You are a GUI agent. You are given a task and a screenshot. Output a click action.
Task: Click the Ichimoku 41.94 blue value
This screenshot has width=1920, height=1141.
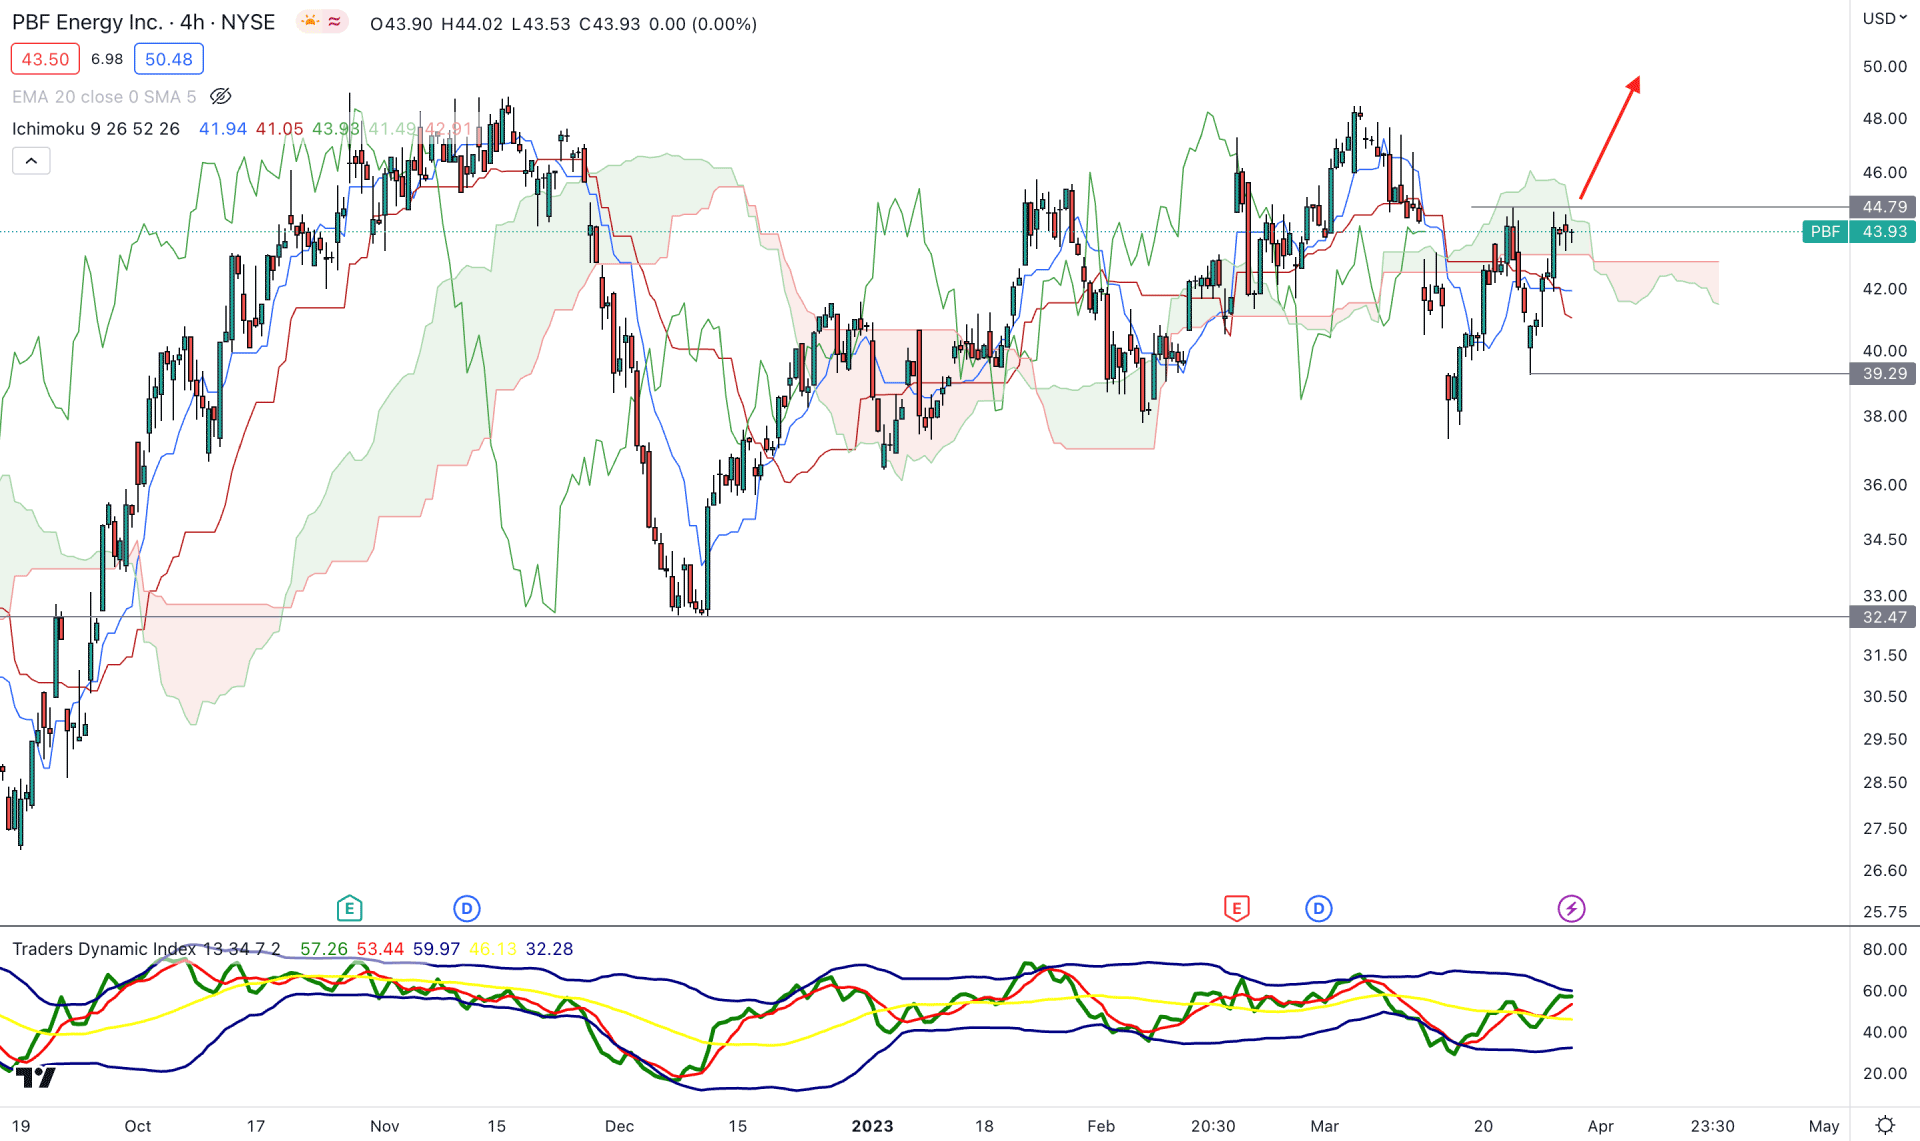pos(223,128)
